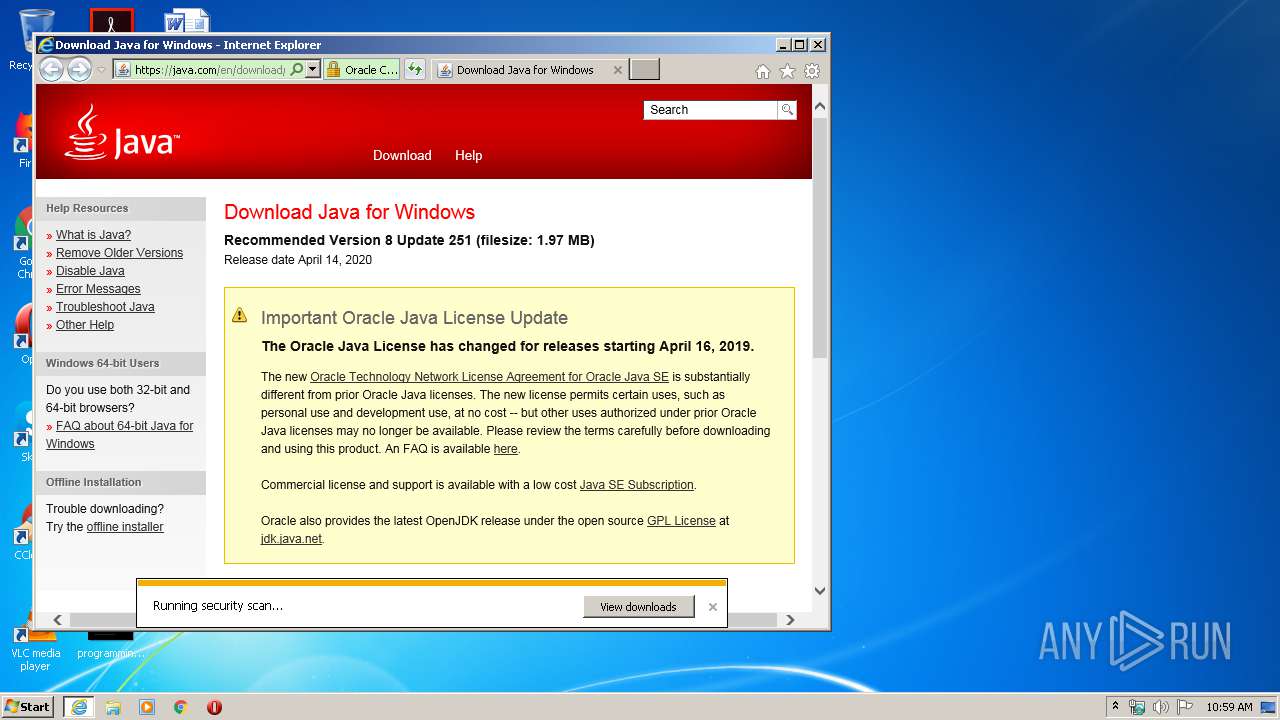Open a new blank tab
Image resolution: width=1280 pixels, height=720 pixels.
(x=645, y=70)
